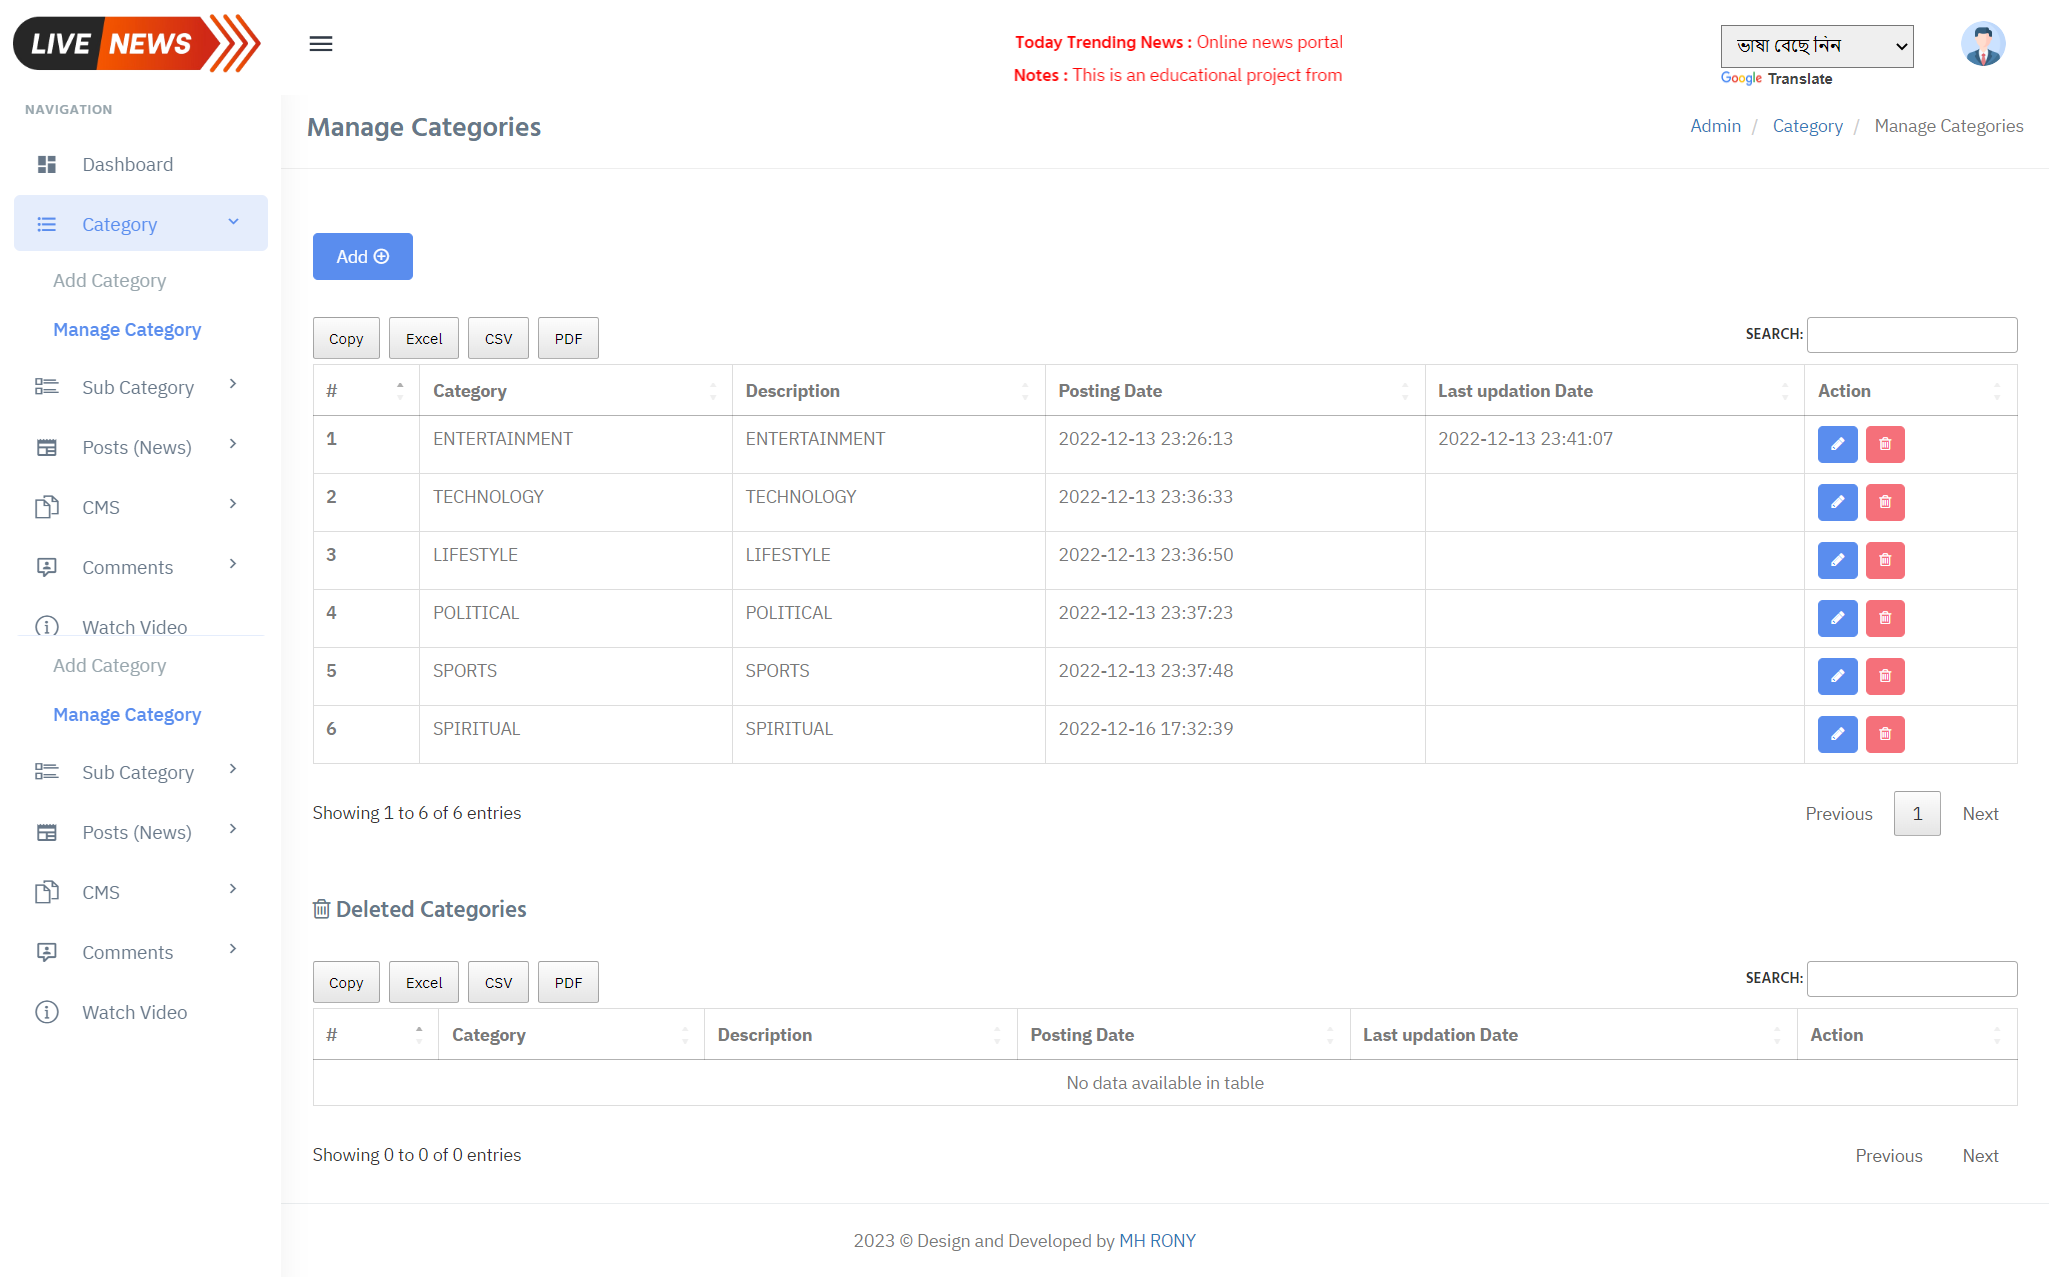Open the hamburger navigation menu
The image size is (2049, 1277).
click(x=321, y=44)
